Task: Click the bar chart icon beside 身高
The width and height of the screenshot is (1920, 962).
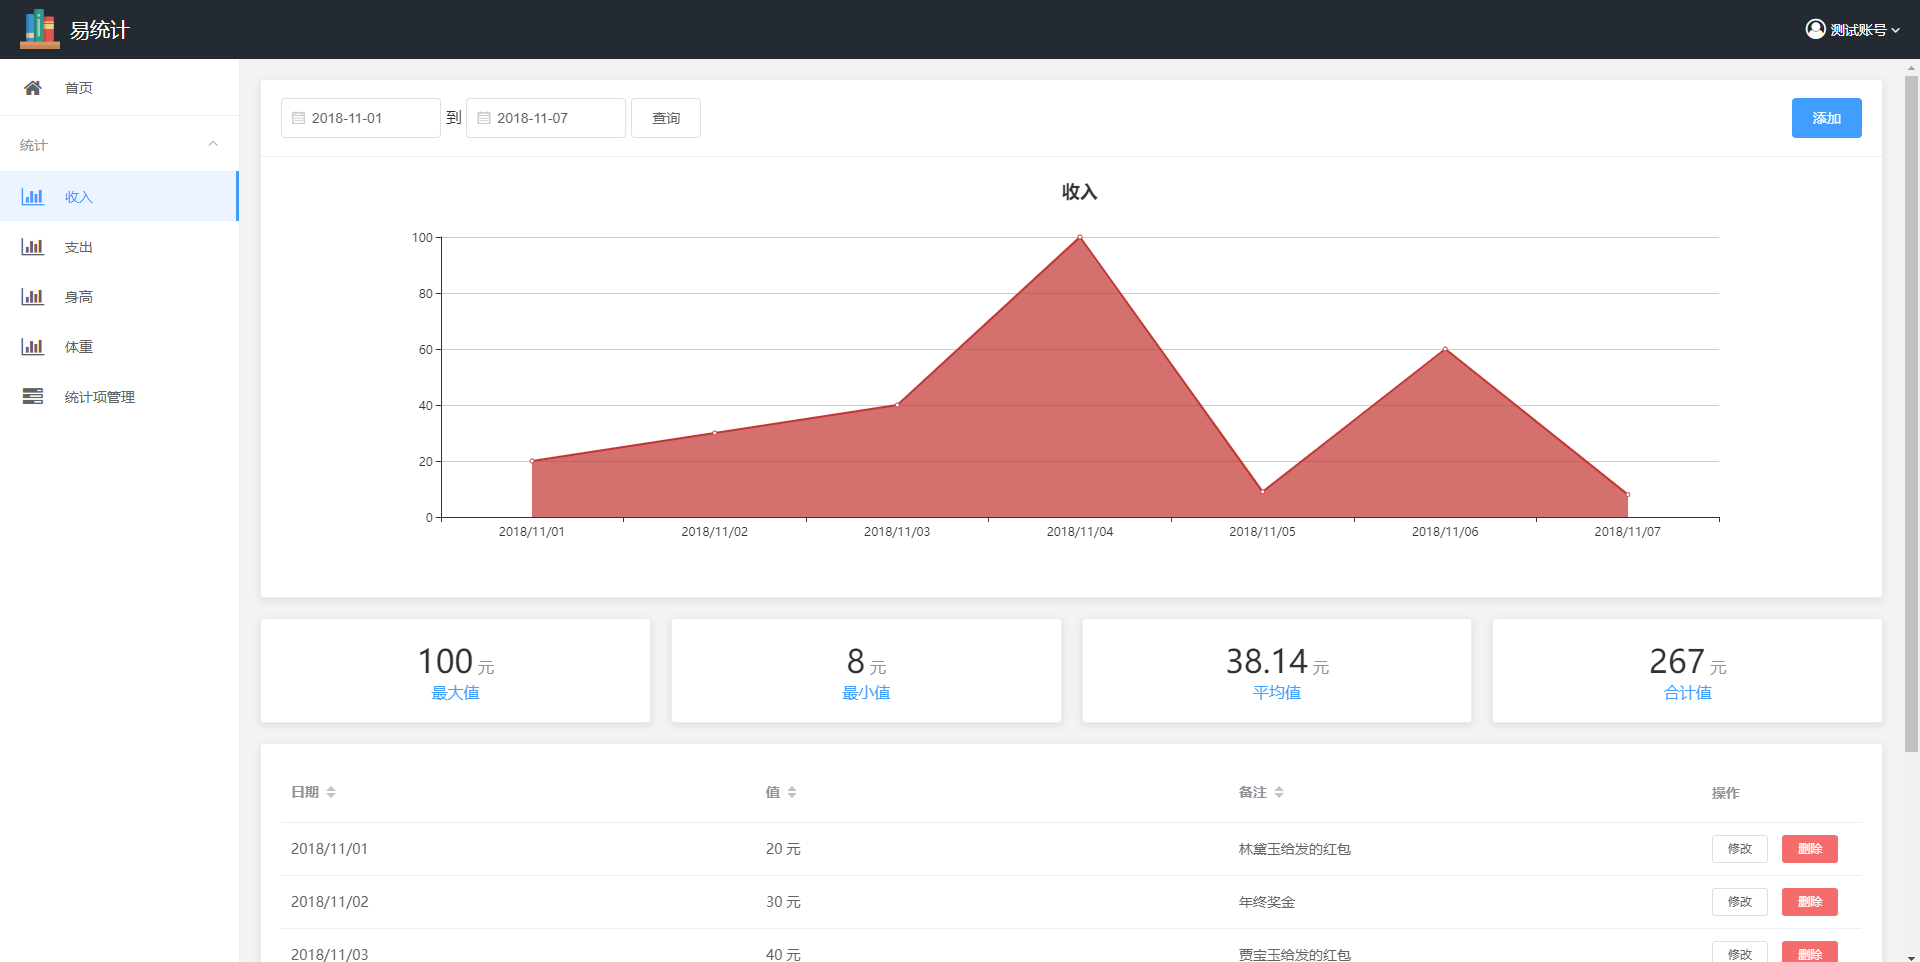Action: click(x=33, y=297)
